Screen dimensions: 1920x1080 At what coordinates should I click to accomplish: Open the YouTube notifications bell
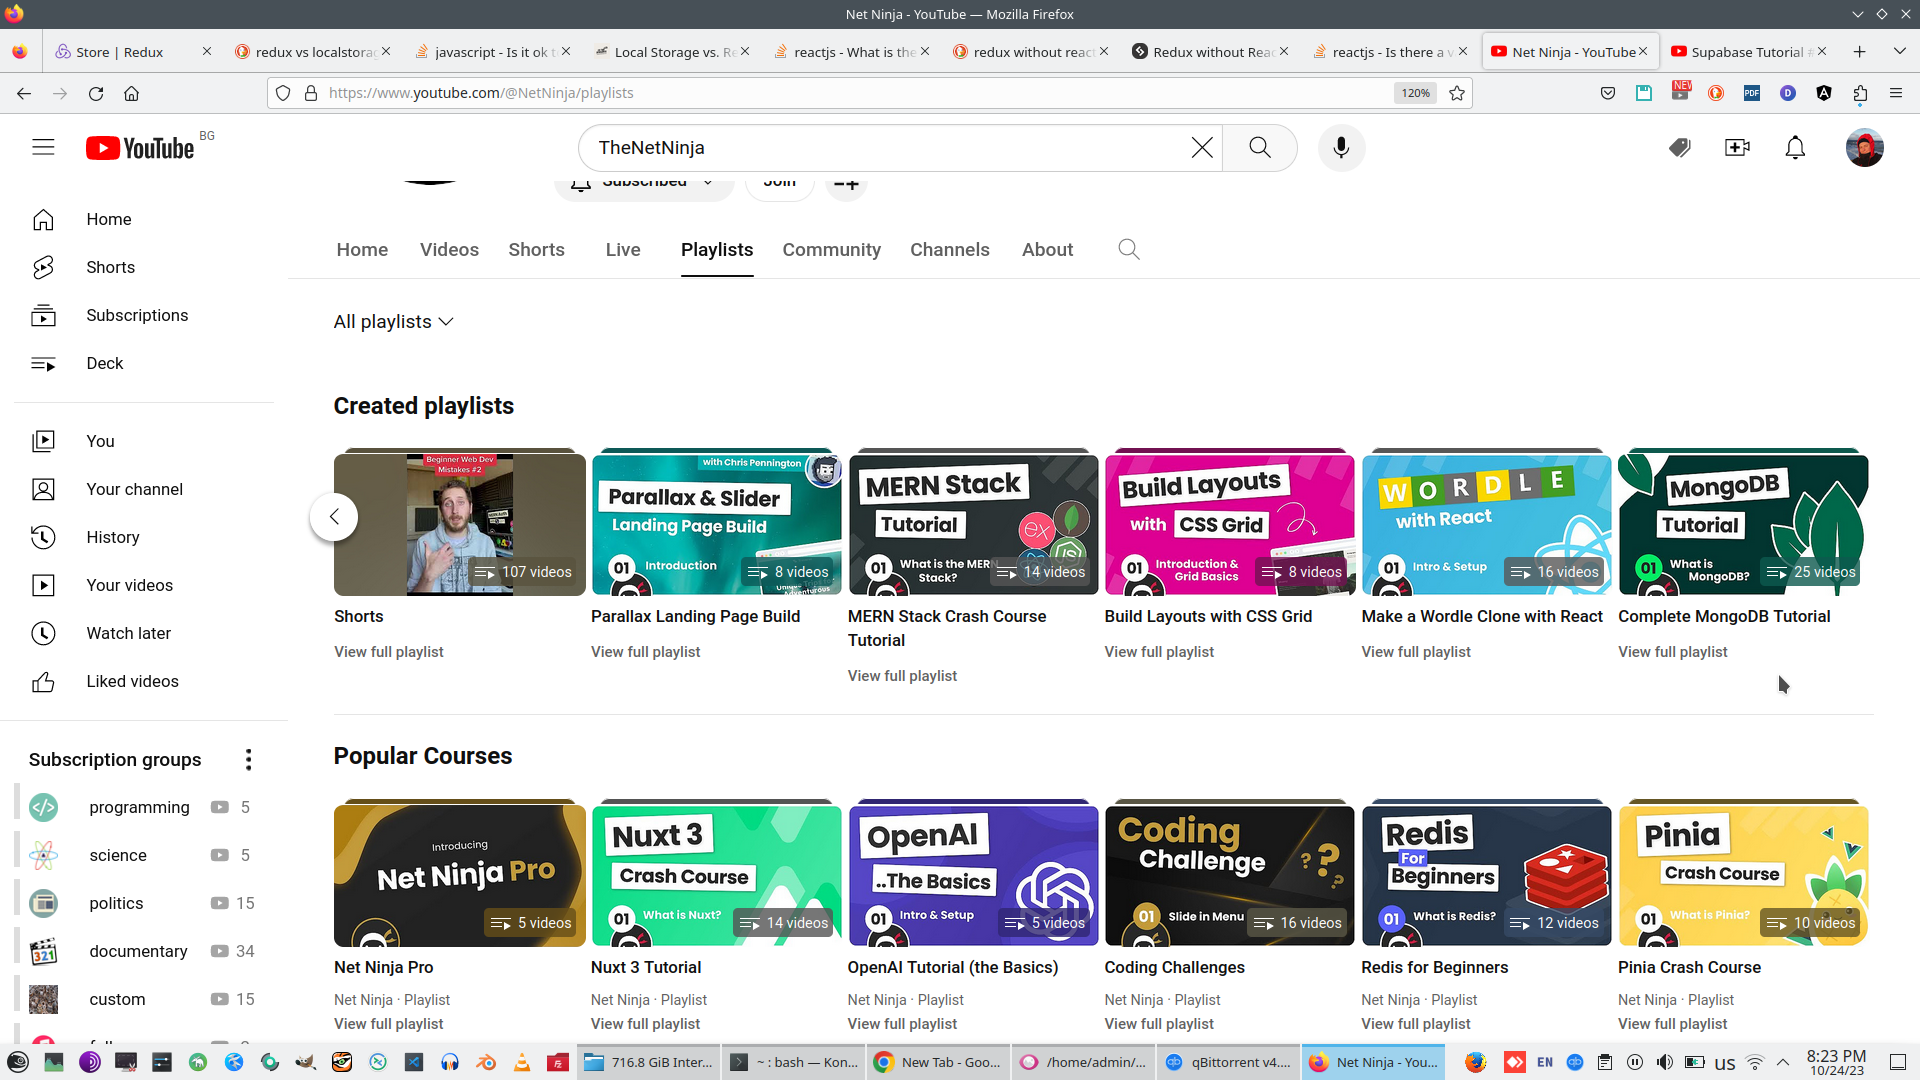click(1795, 148)
